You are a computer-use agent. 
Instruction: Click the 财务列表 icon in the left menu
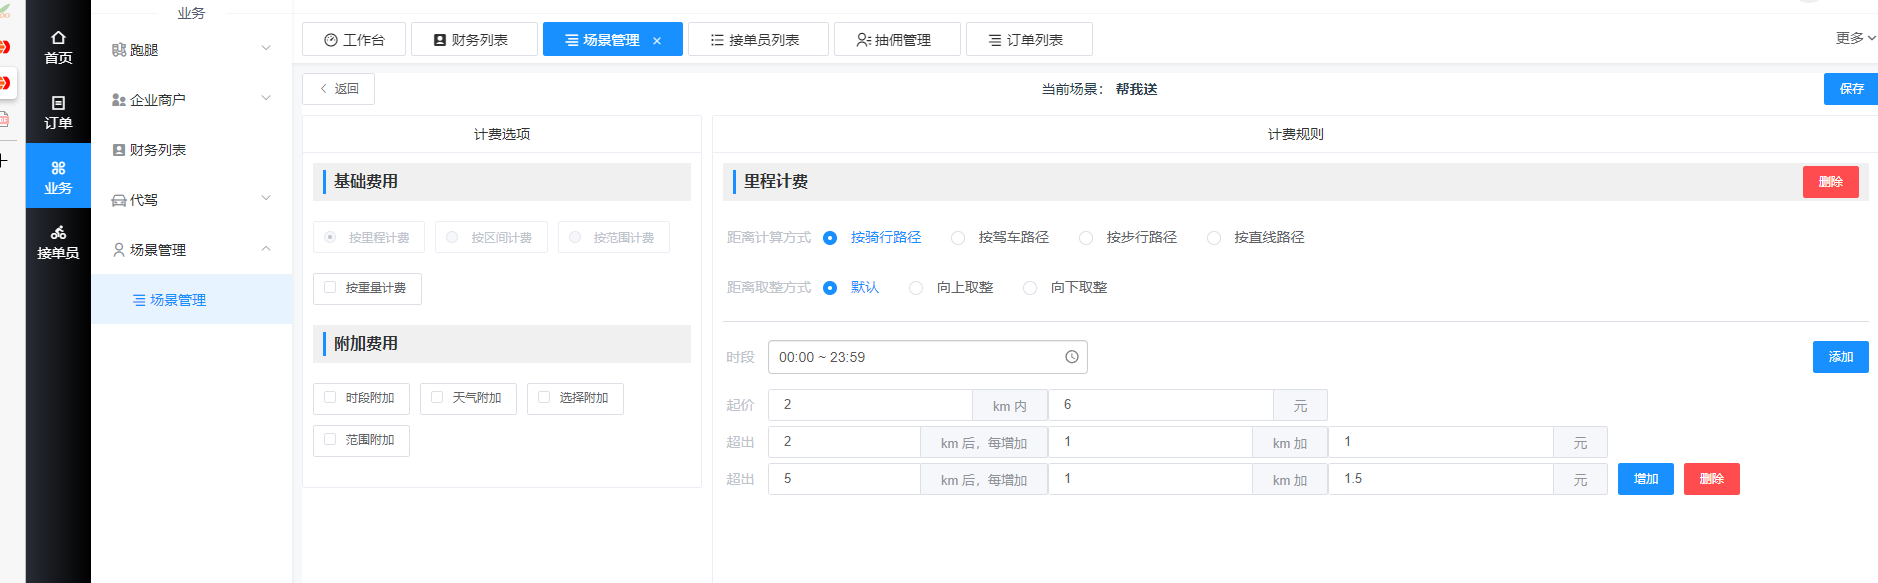pos(119,150)
